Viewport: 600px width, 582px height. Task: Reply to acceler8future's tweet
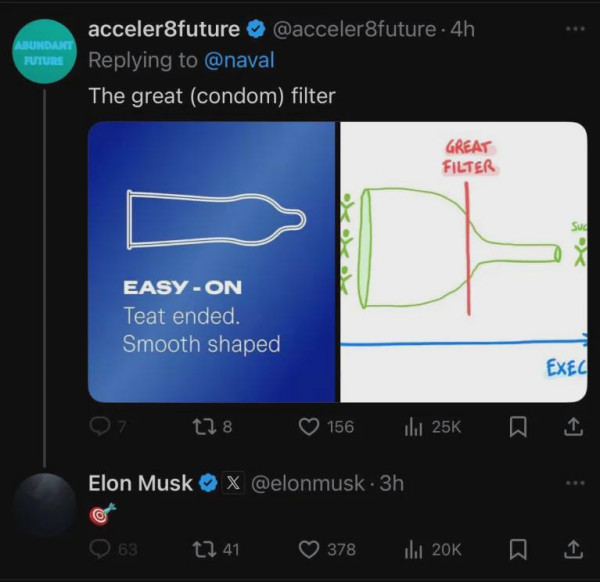point(99,427)
